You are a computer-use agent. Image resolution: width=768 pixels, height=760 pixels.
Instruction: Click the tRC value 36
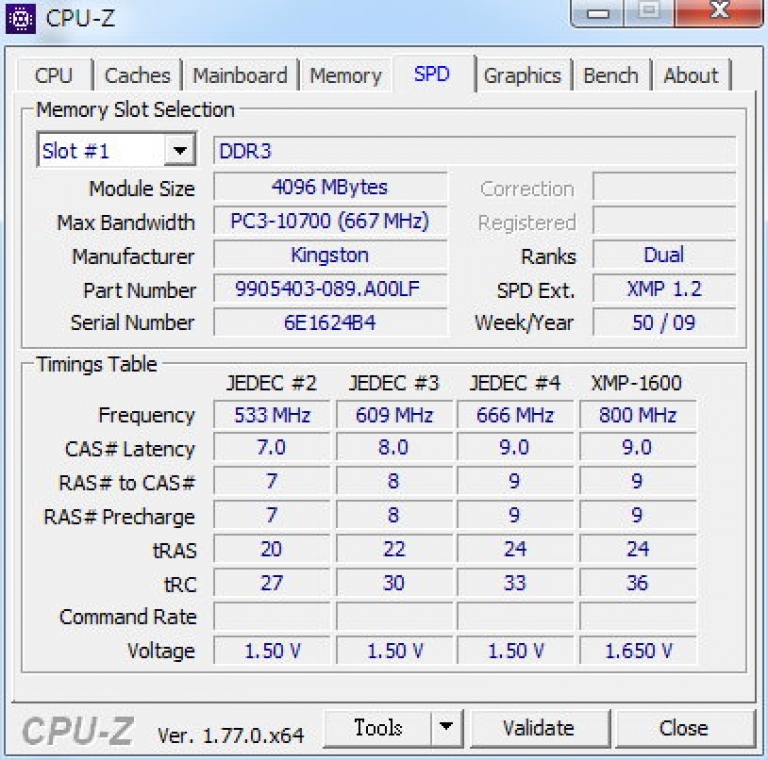click(638, 583)
